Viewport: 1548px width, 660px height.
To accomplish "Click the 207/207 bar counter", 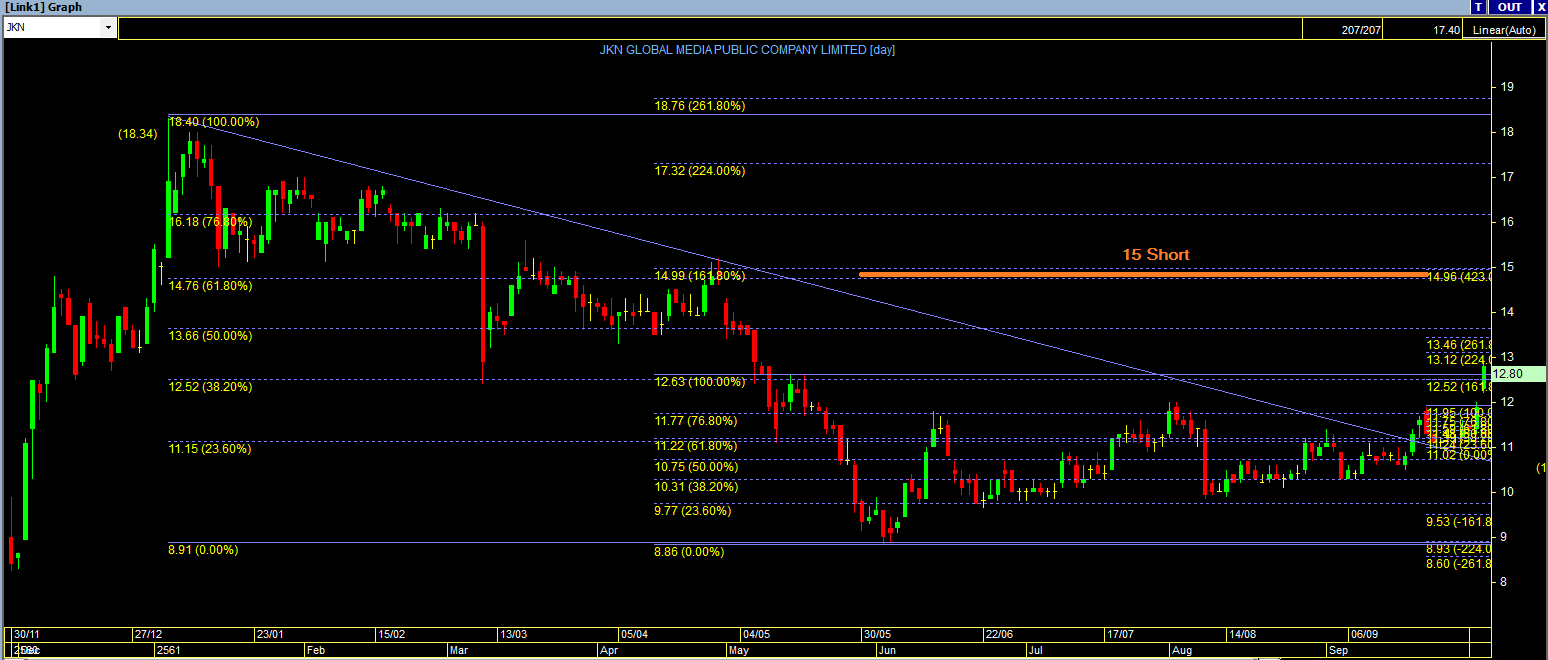I will tap(1362, 30).
